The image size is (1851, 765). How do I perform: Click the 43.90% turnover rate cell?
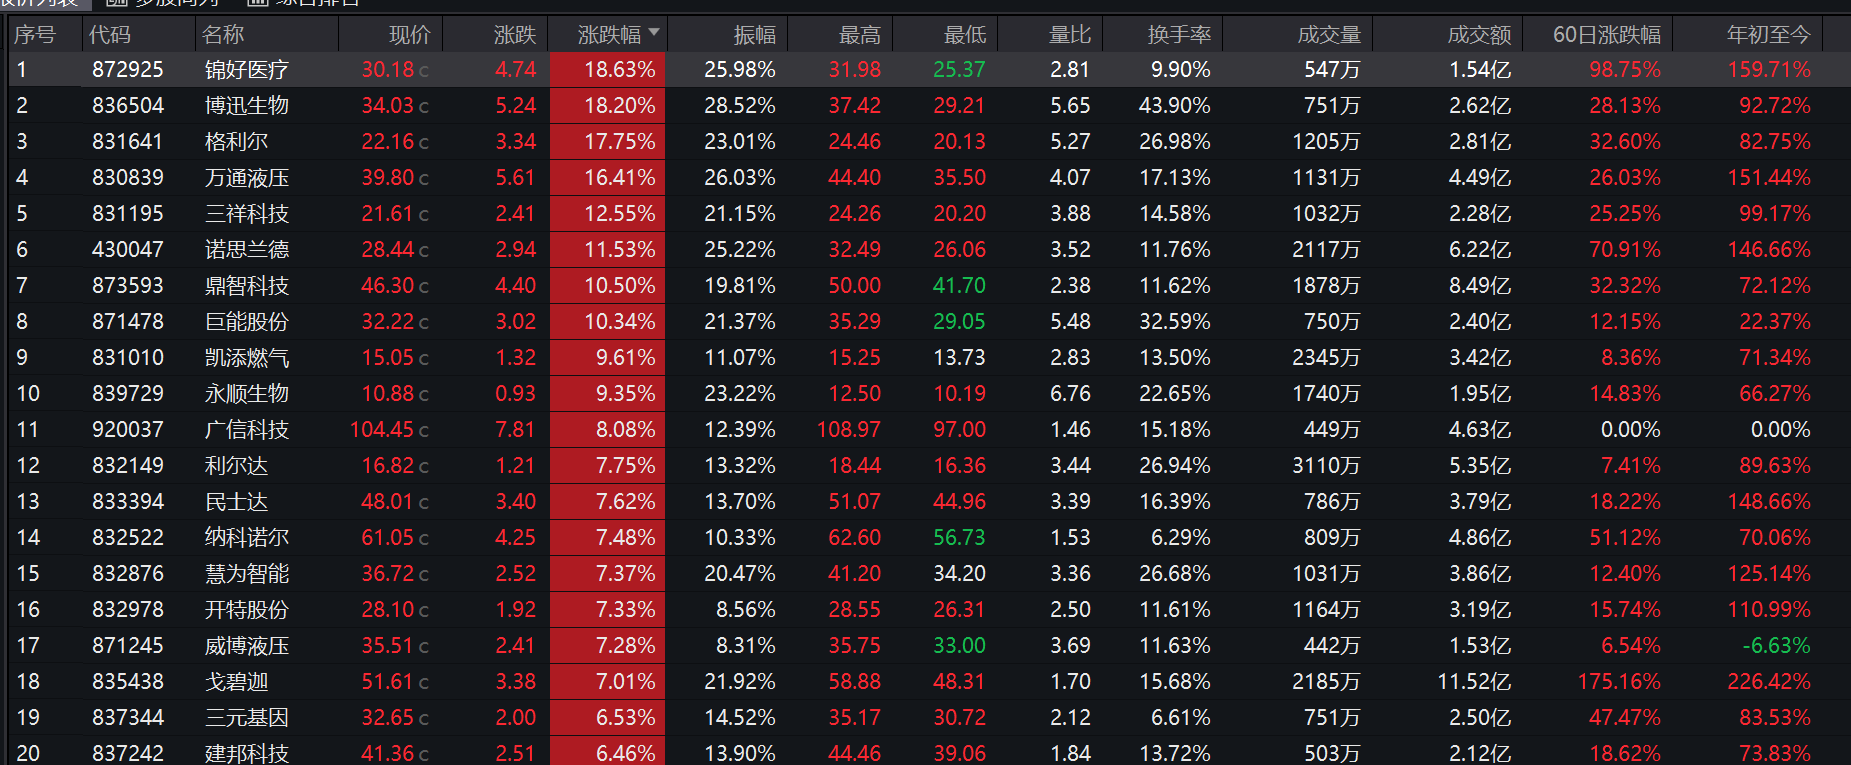point(1175,106)
